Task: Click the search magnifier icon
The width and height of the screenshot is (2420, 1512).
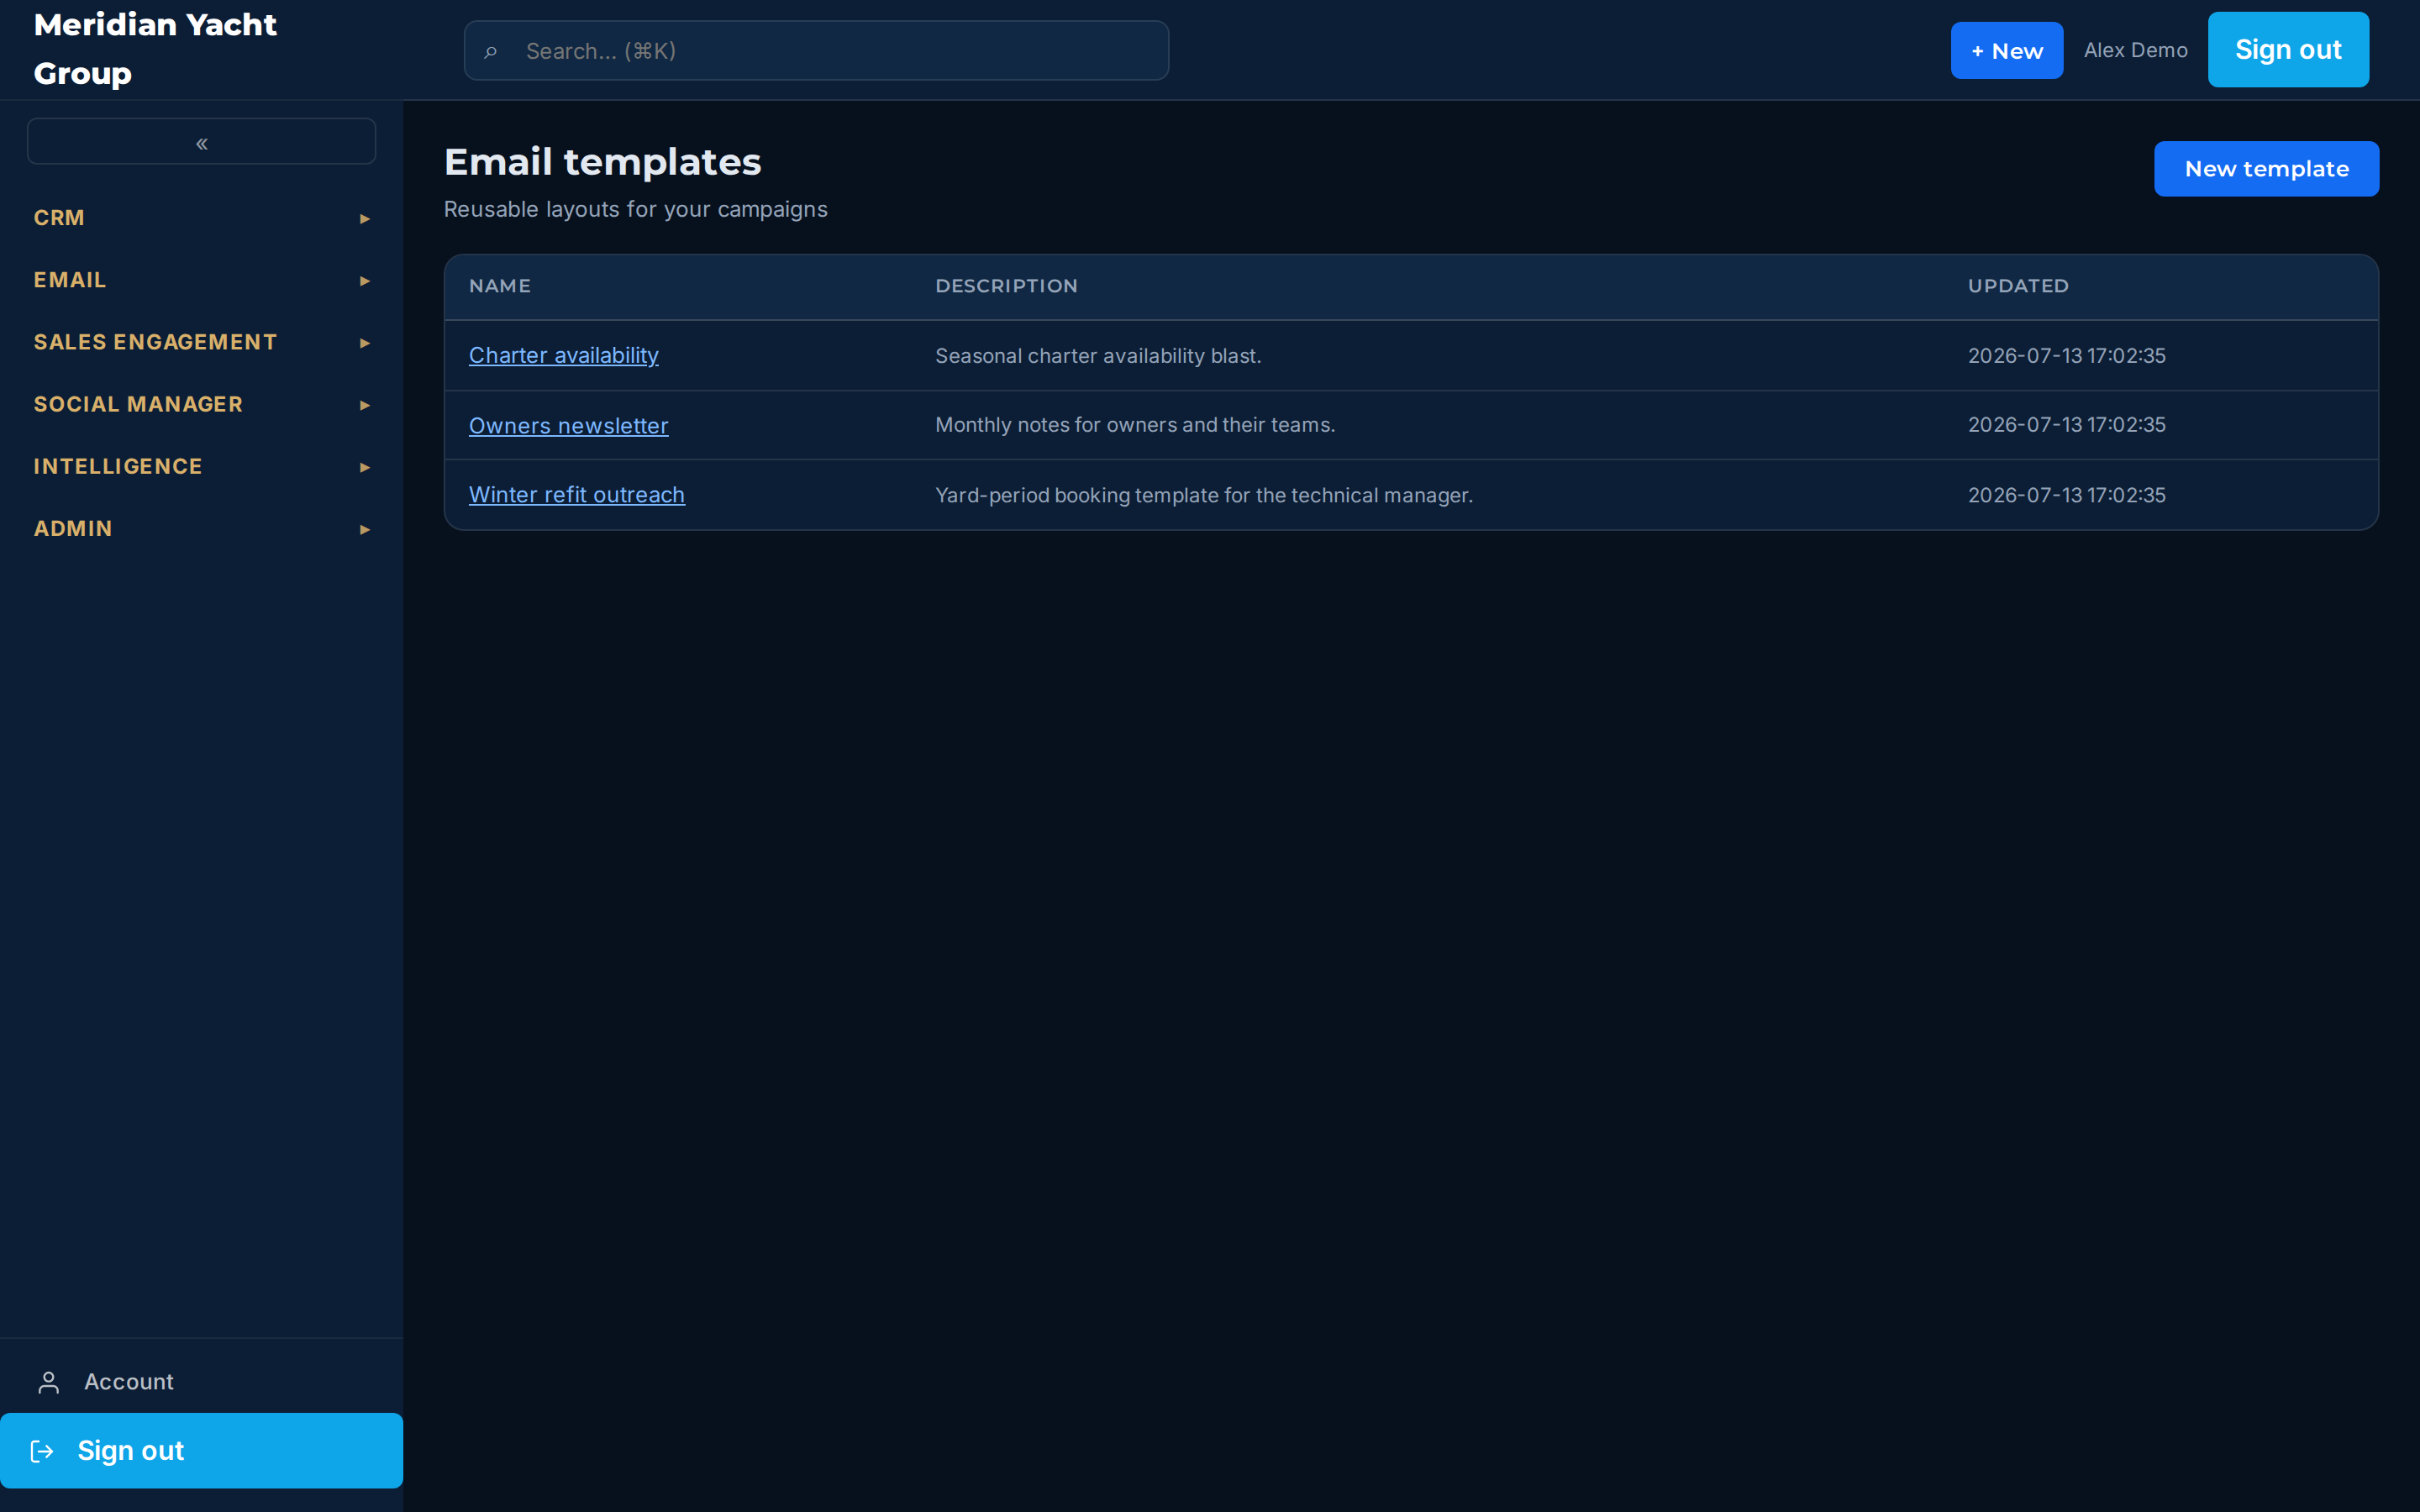Action: pos(490,51)
